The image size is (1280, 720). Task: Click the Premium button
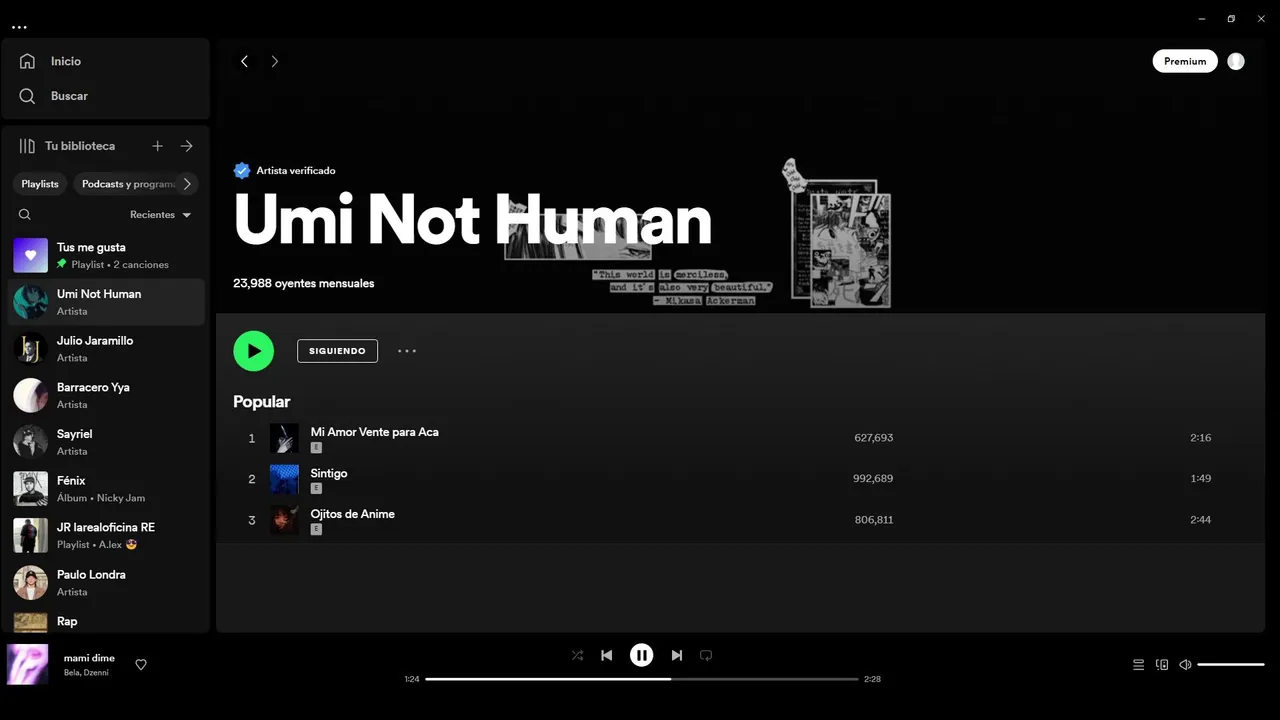click(1185, 61)
